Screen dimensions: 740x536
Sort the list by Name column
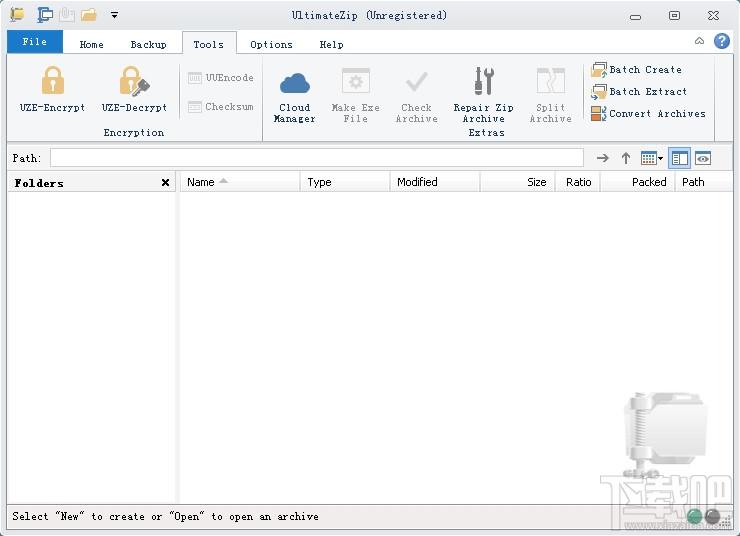tap(240, 182)
